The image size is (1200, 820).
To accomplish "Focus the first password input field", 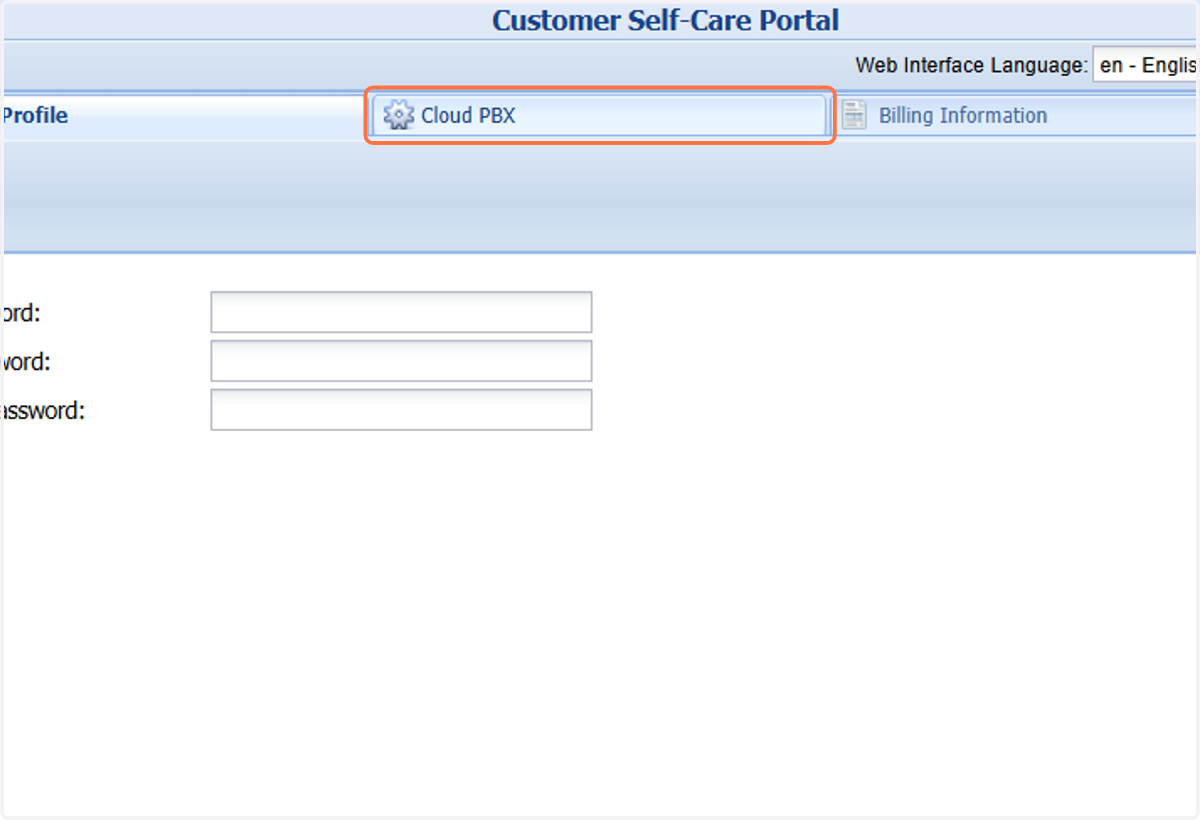I will click(401, 312).
